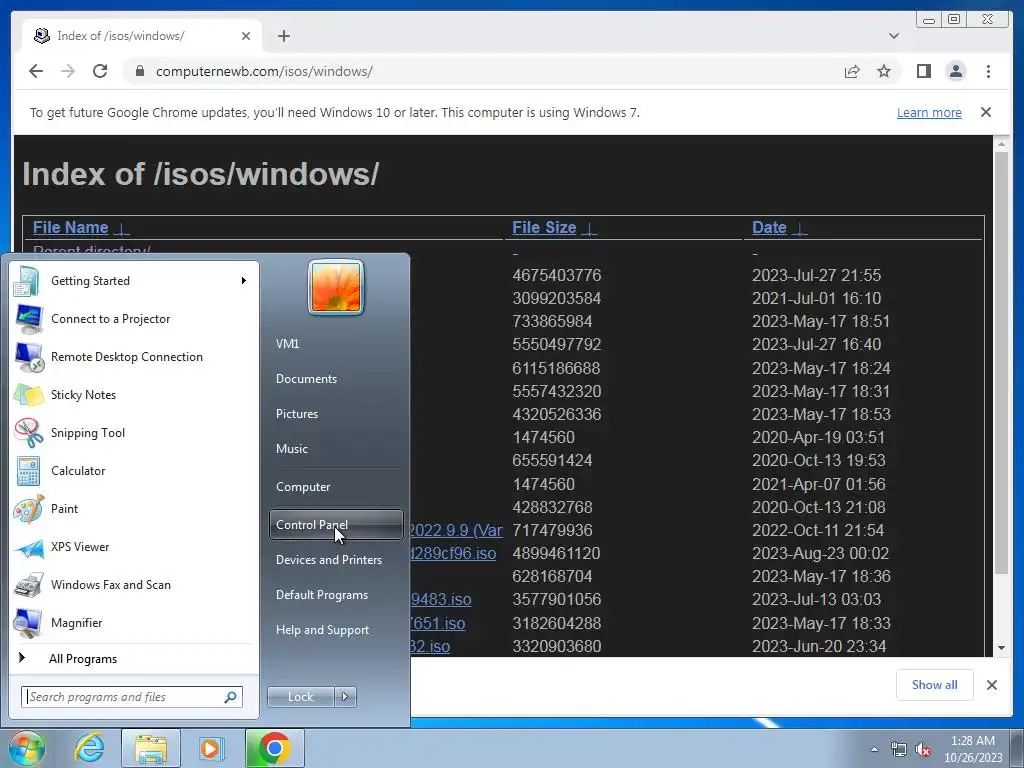This screenshot has width=1024, height=768.
Task: Click the Search programs and files box
Action: [x=131, y=697]
